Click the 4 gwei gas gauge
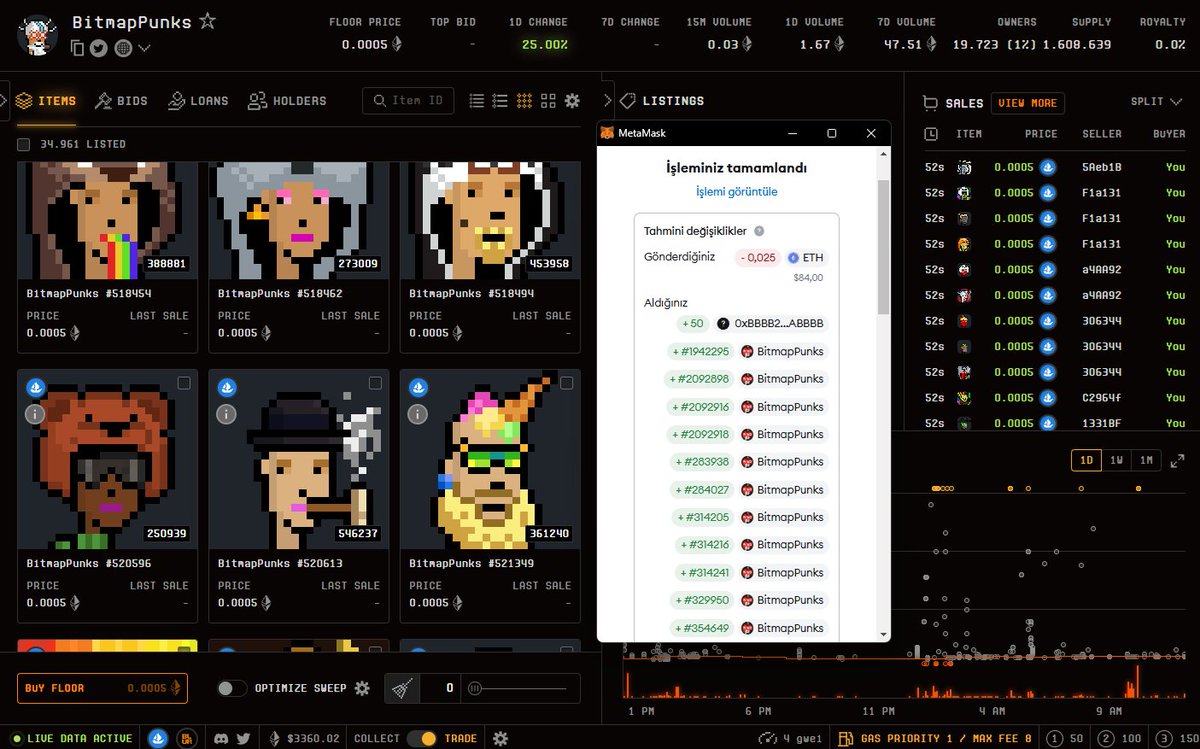This screenshot has height=749, width=1200. pos(790,738)
